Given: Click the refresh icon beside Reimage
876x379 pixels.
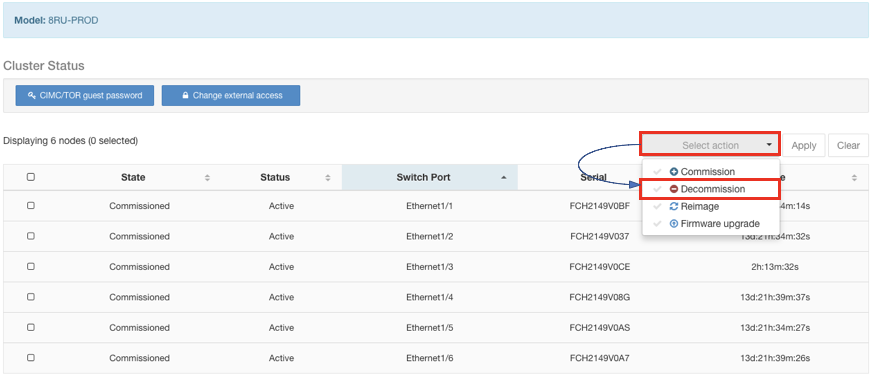Looking at the screenshot, I should coord(674,207).
